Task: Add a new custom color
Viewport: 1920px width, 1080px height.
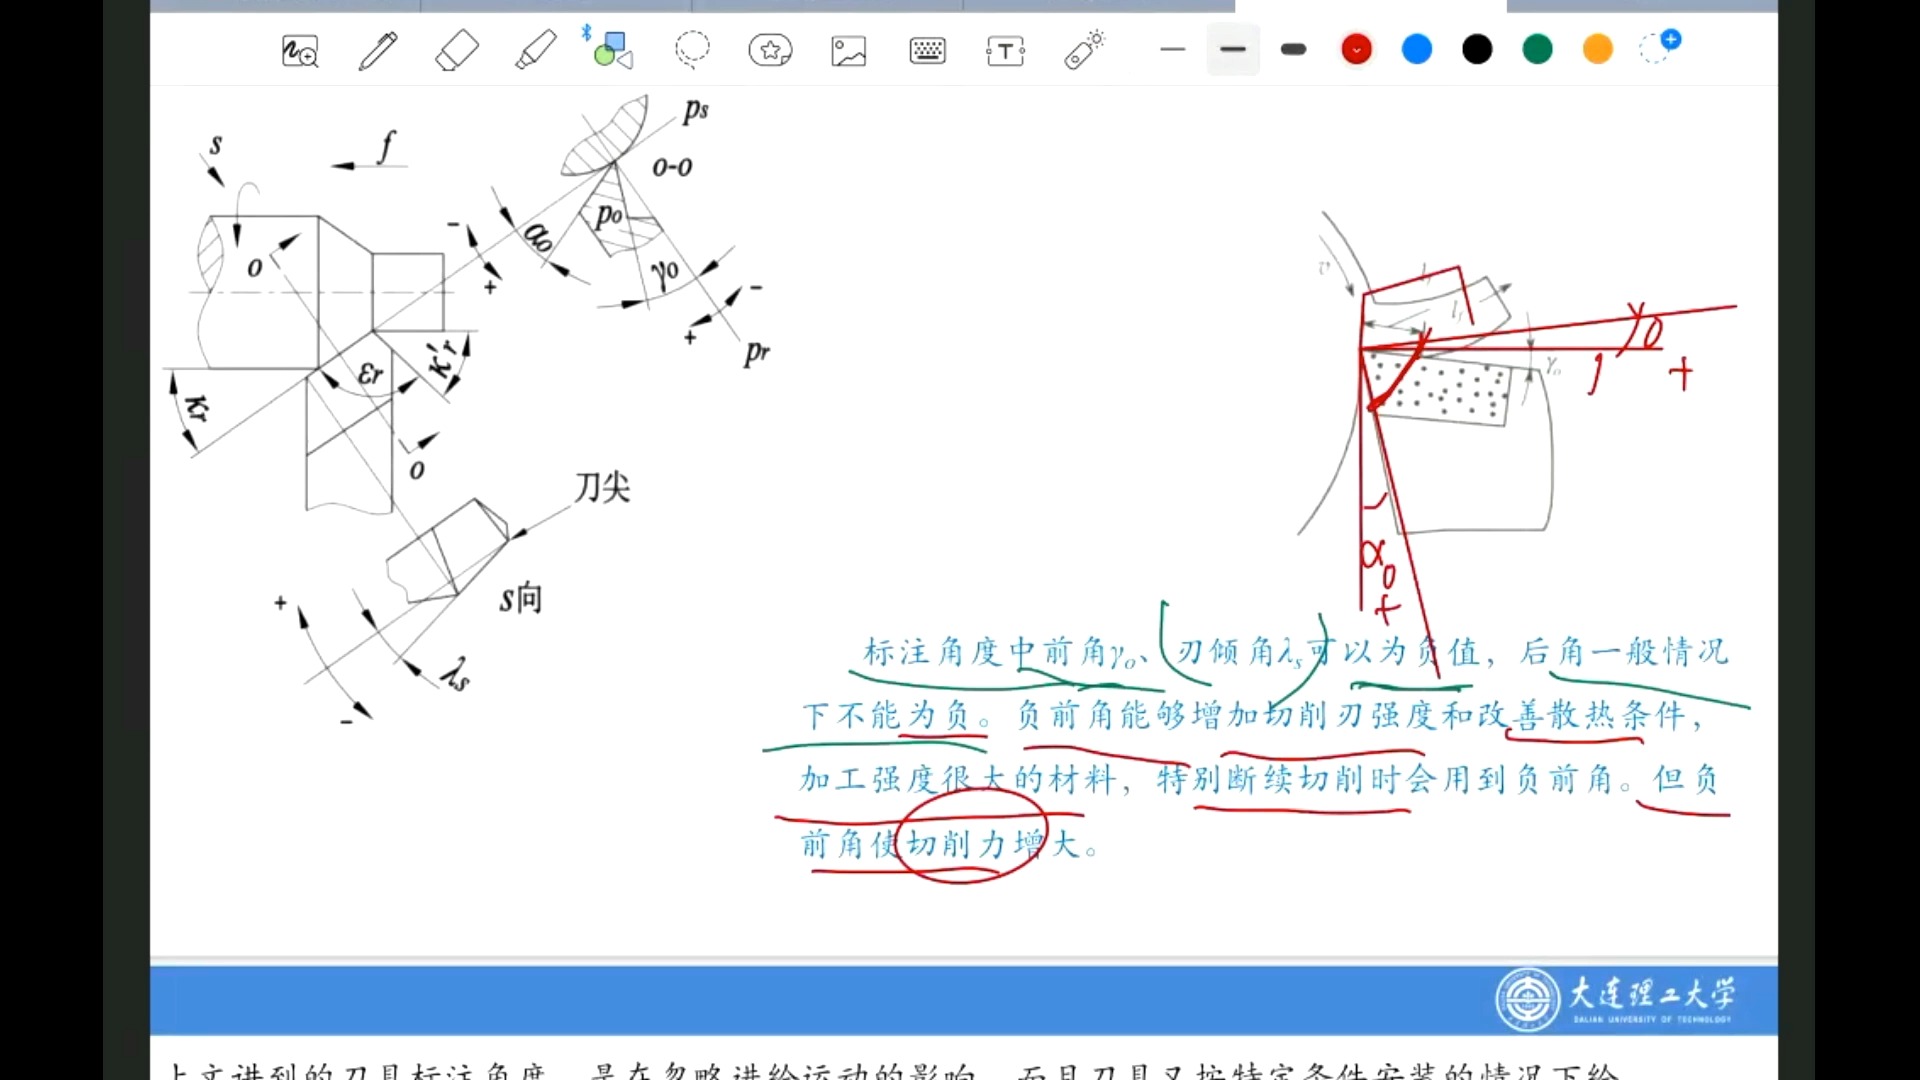Action: 1660,47
